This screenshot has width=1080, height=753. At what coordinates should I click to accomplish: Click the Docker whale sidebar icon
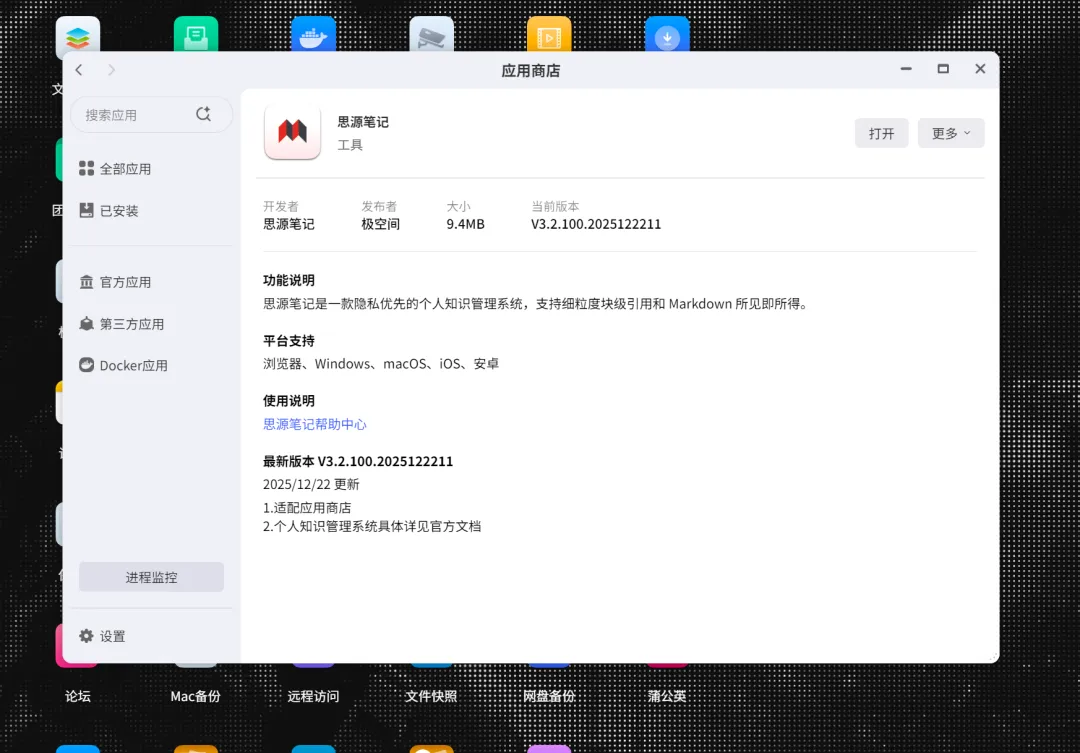click(x=86, y=364)
